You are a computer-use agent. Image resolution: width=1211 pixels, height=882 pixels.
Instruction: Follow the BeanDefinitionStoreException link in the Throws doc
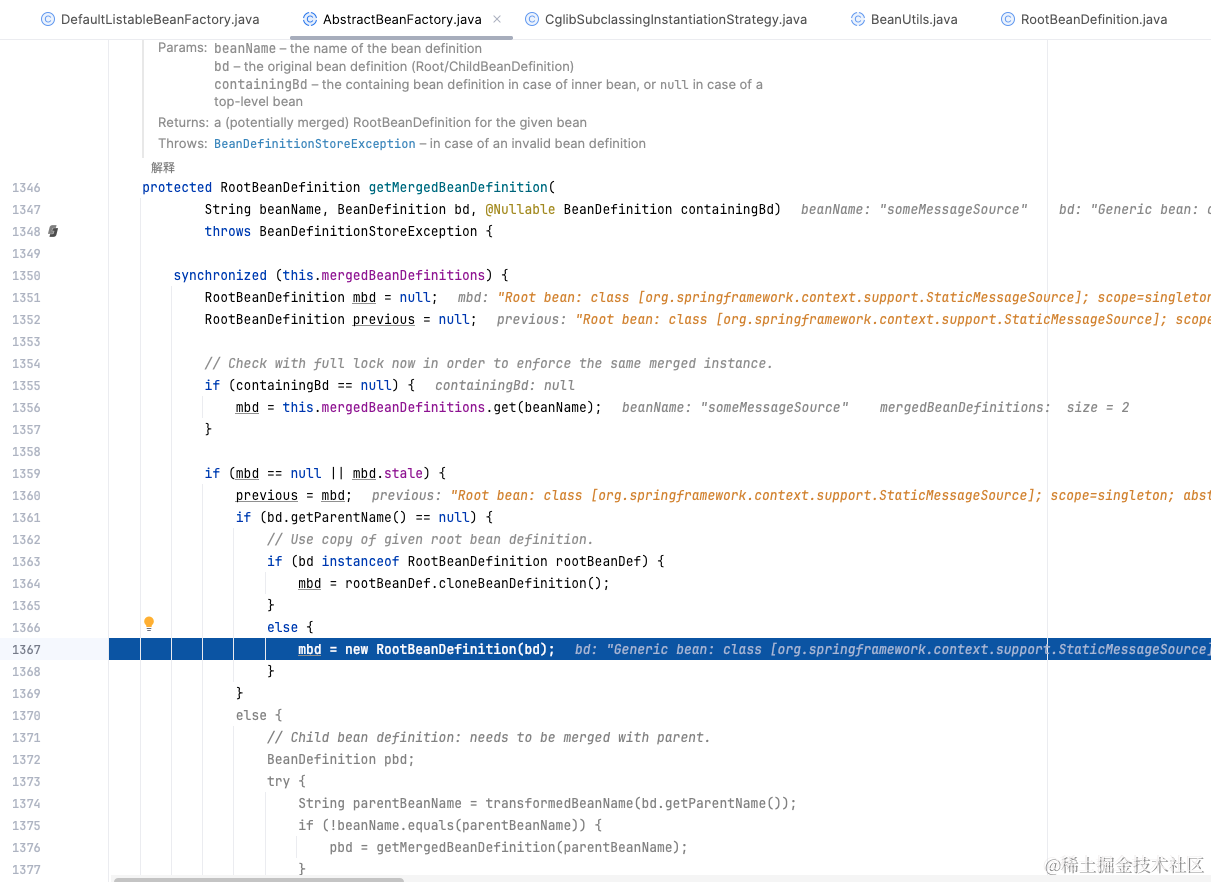tap(315, 144)
